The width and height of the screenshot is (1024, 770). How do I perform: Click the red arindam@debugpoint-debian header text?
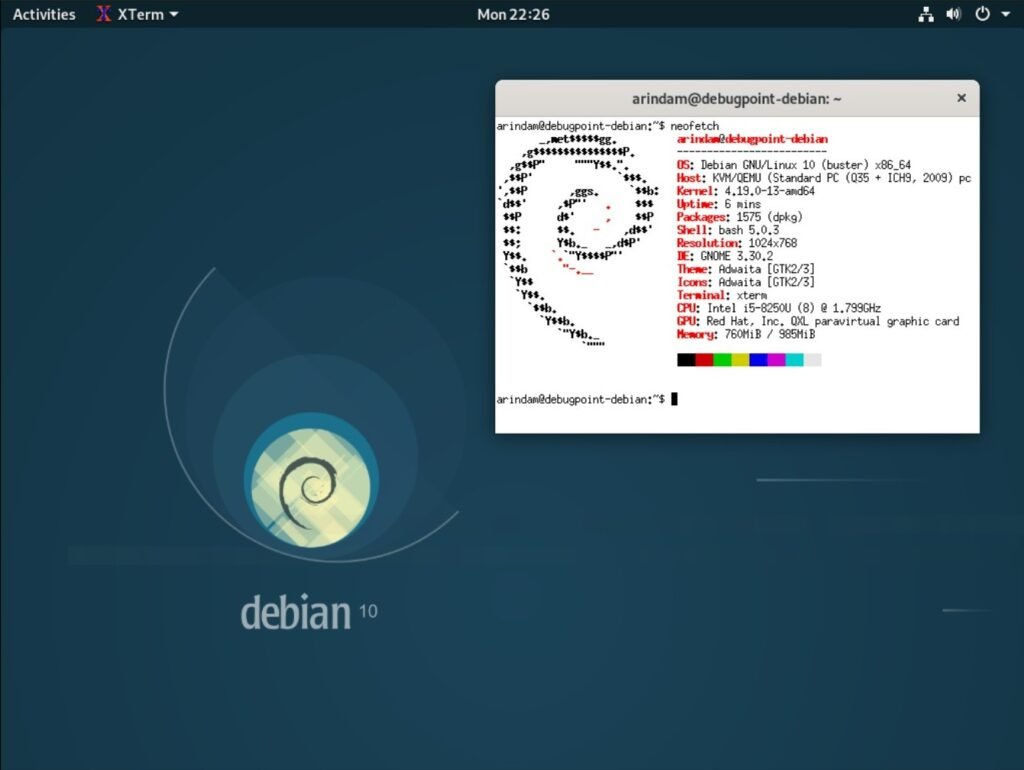pyautogui.click(x=752, y=139)
